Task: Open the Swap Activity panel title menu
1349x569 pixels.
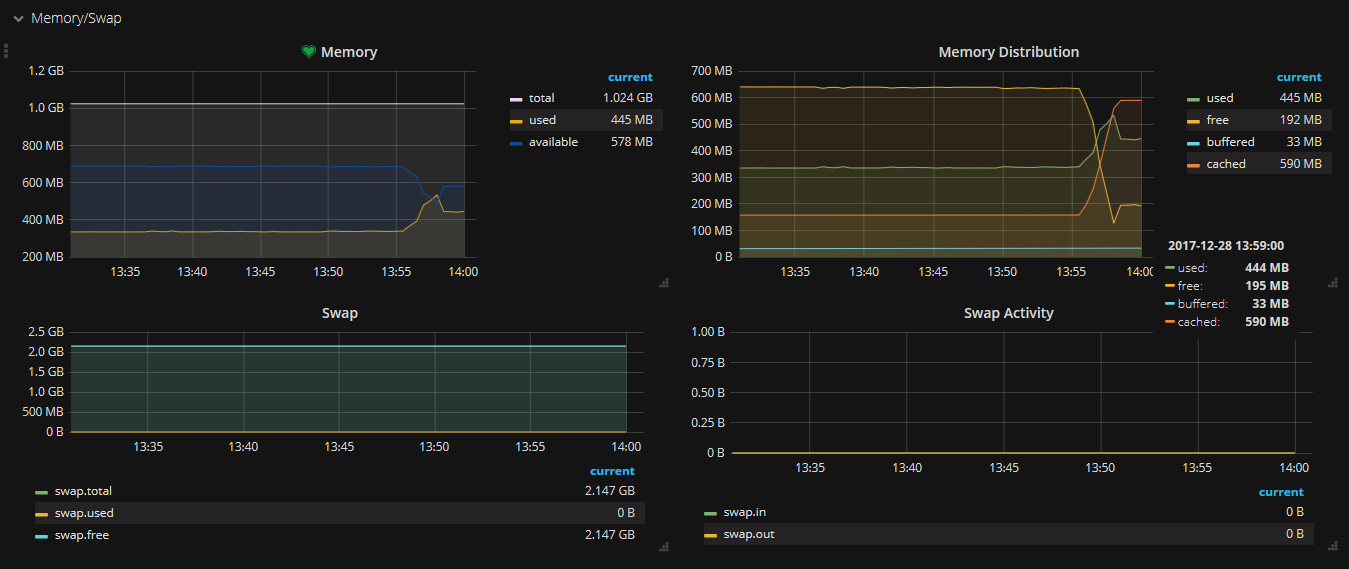Action: tap(1008, 313)
